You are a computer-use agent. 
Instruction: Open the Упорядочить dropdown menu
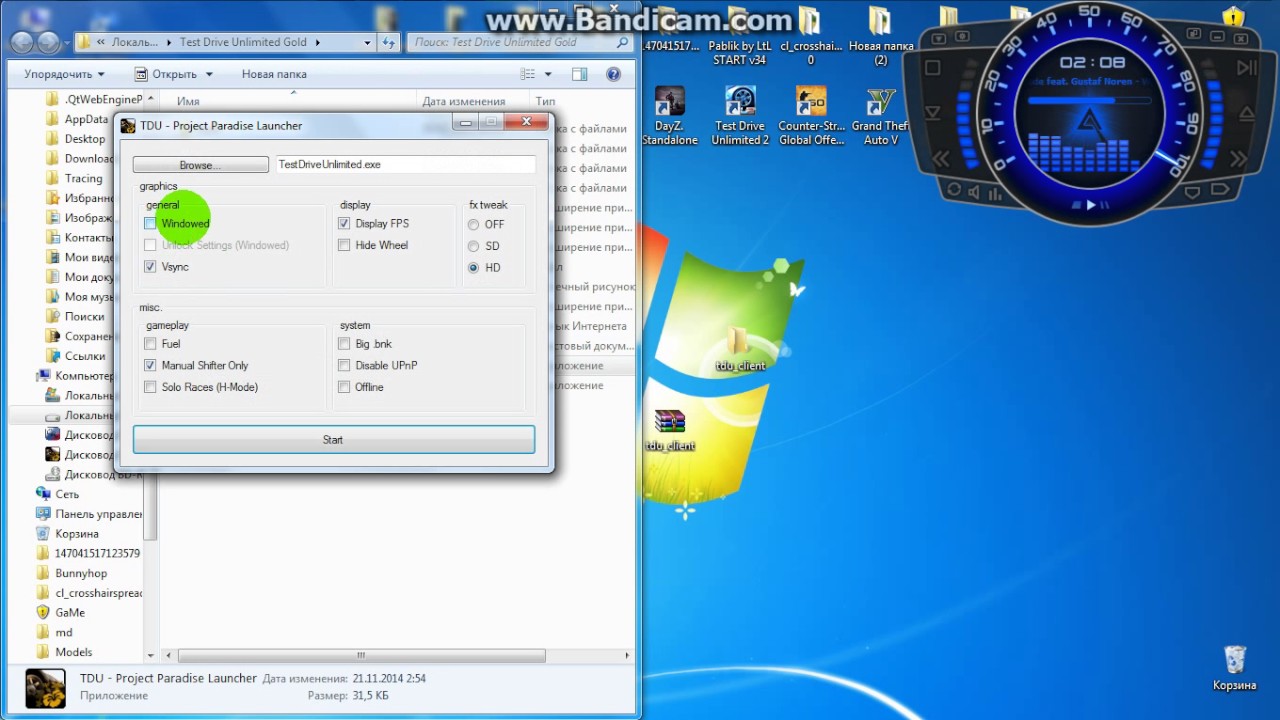click(x=64, y=74)
